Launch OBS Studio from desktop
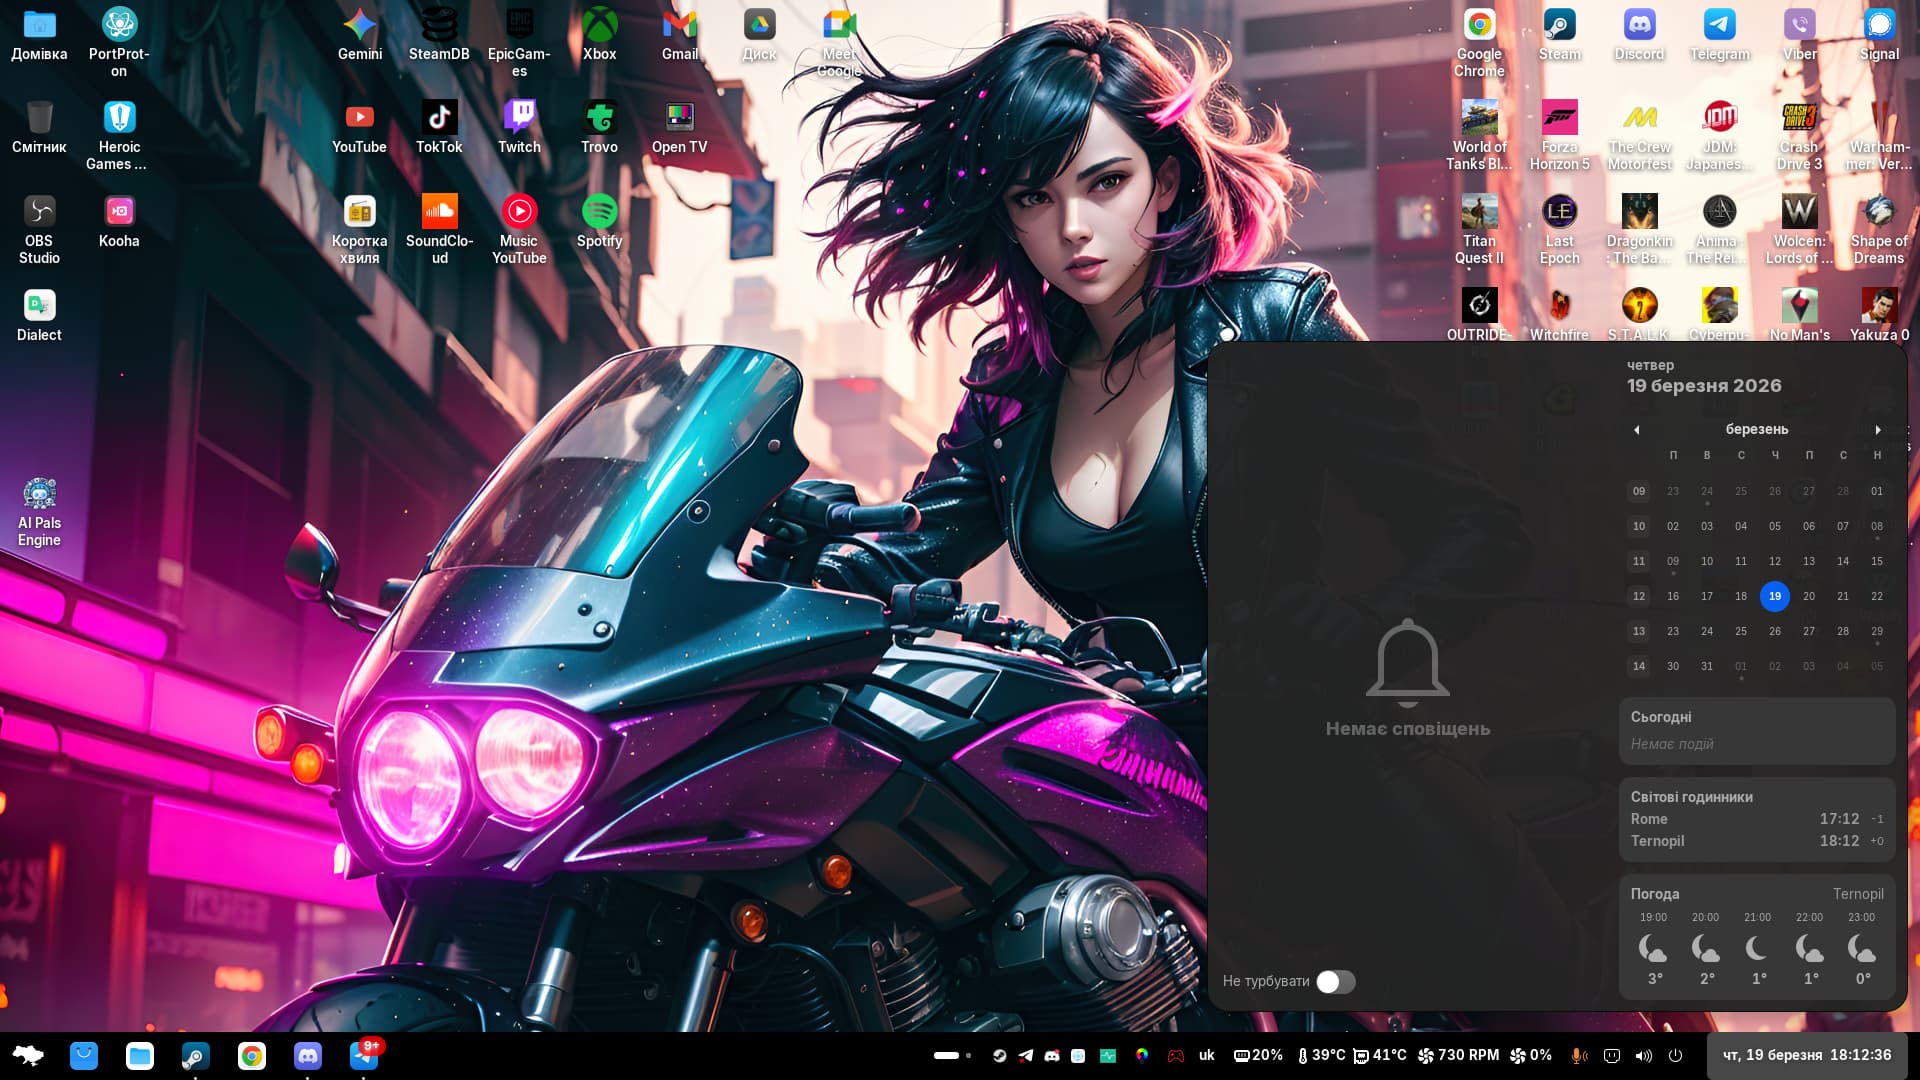 pyautogui.click(x=39, y=212)
